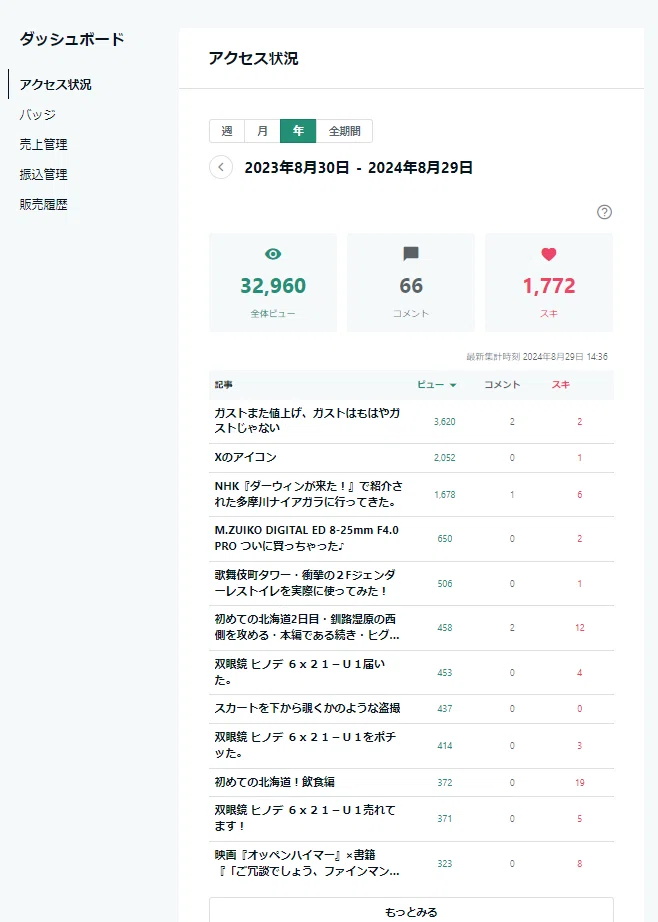The height and width of the screenshot is (922, 658).
Task: Select the 全期間 period tab
Action: [x=344, y=131]
